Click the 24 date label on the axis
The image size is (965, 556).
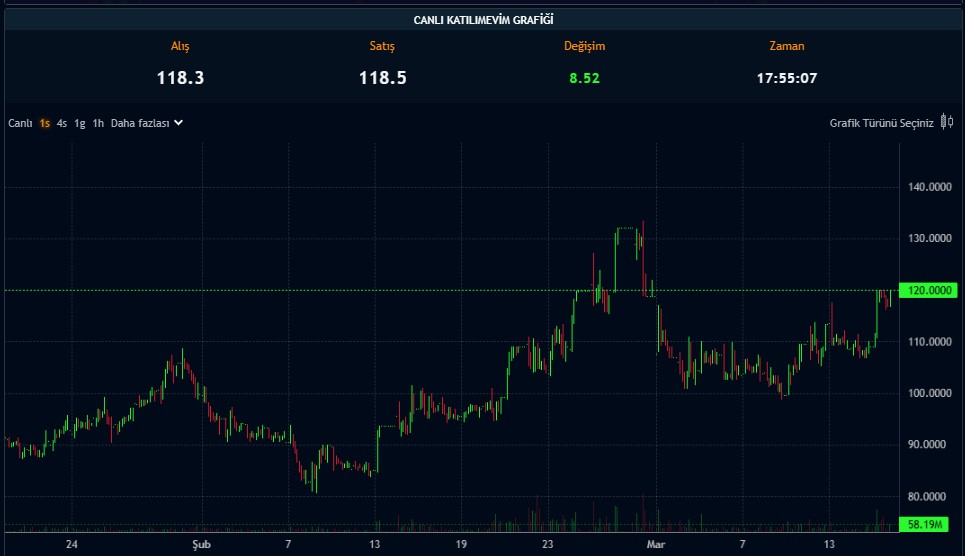[x=71, y=544]
